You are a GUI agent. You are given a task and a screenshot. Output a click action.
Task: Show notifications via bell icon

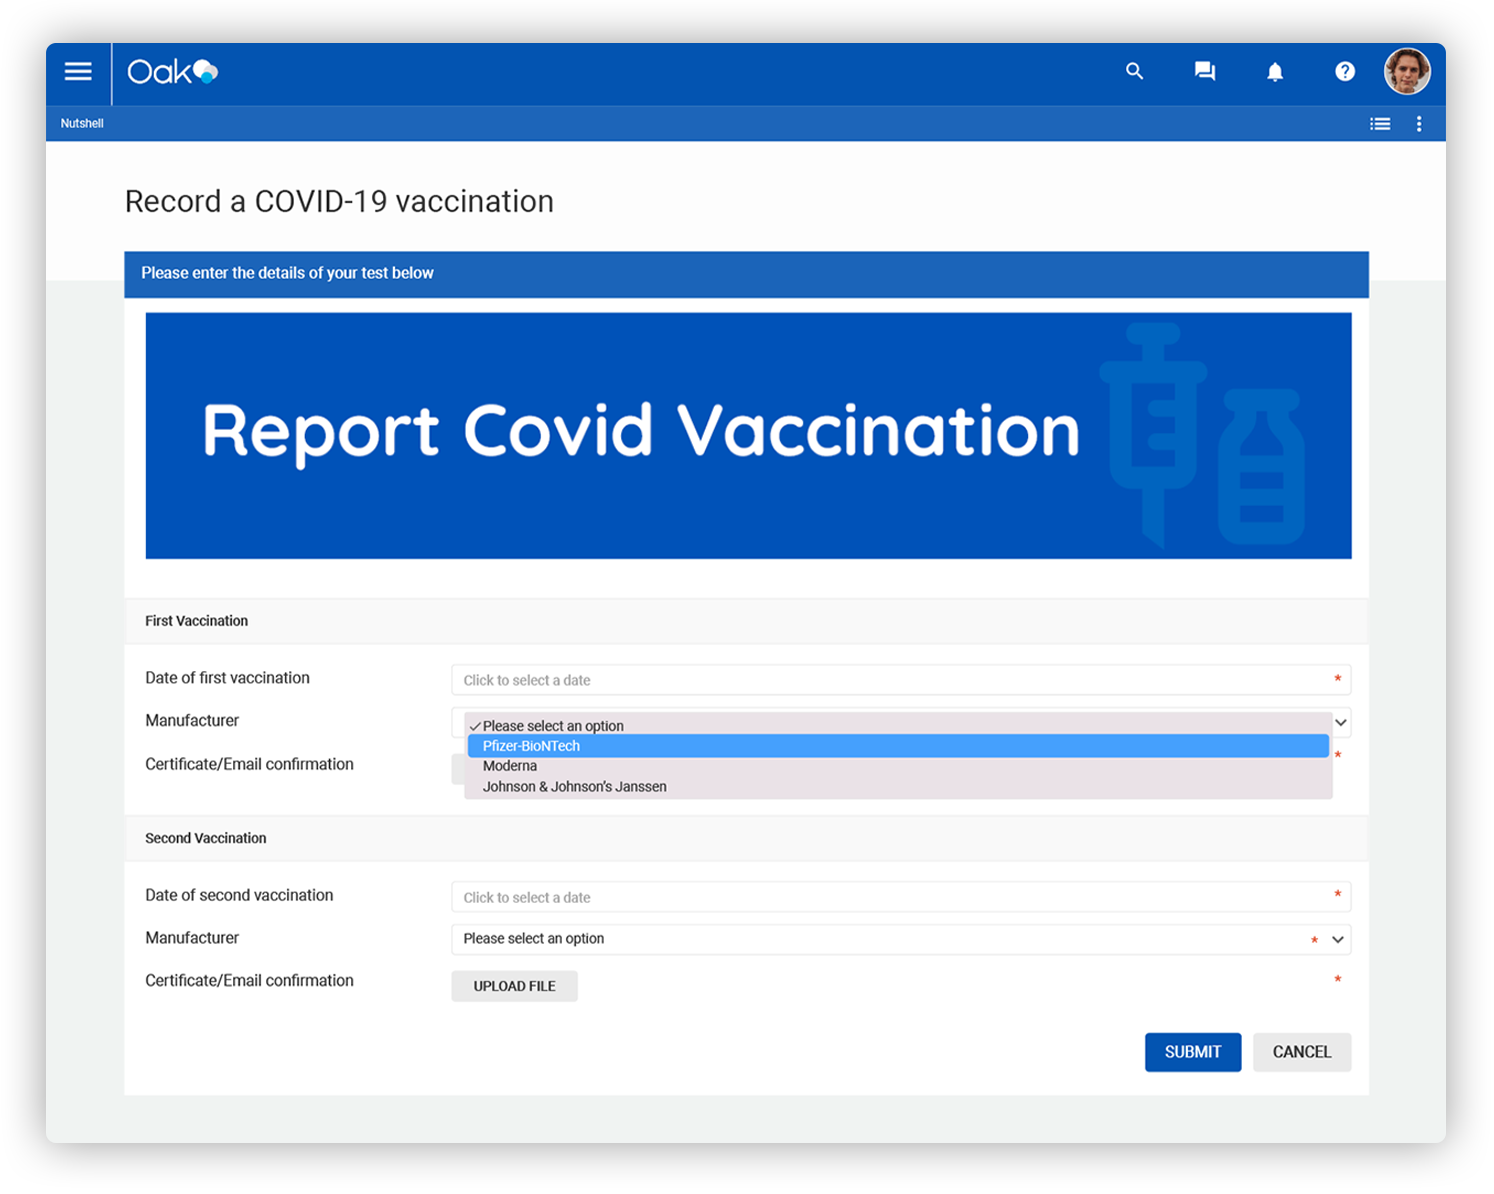coord(1274,72)
